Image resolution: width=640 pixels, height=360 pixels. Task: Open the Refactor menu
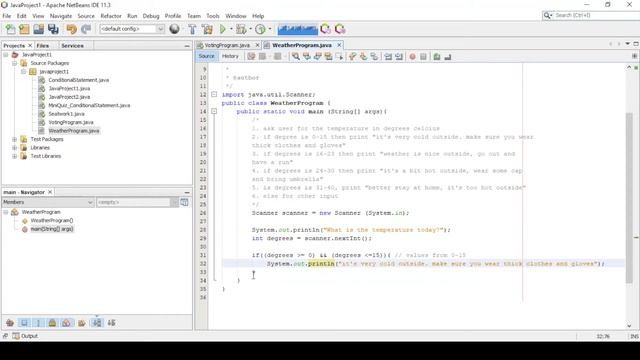111,16
